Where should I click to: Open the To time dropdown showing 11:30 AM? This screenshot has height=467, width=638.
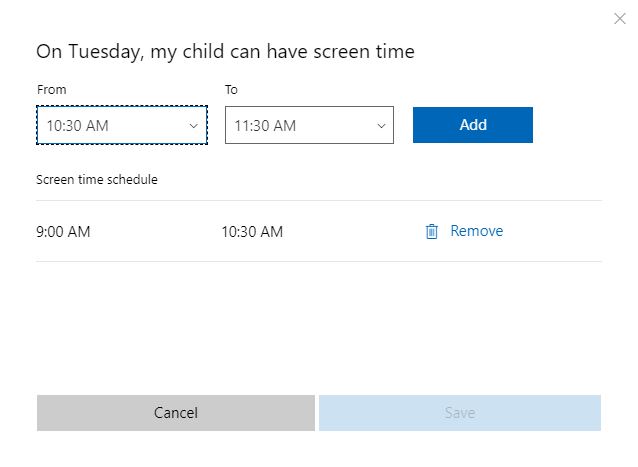pos(309,125)
